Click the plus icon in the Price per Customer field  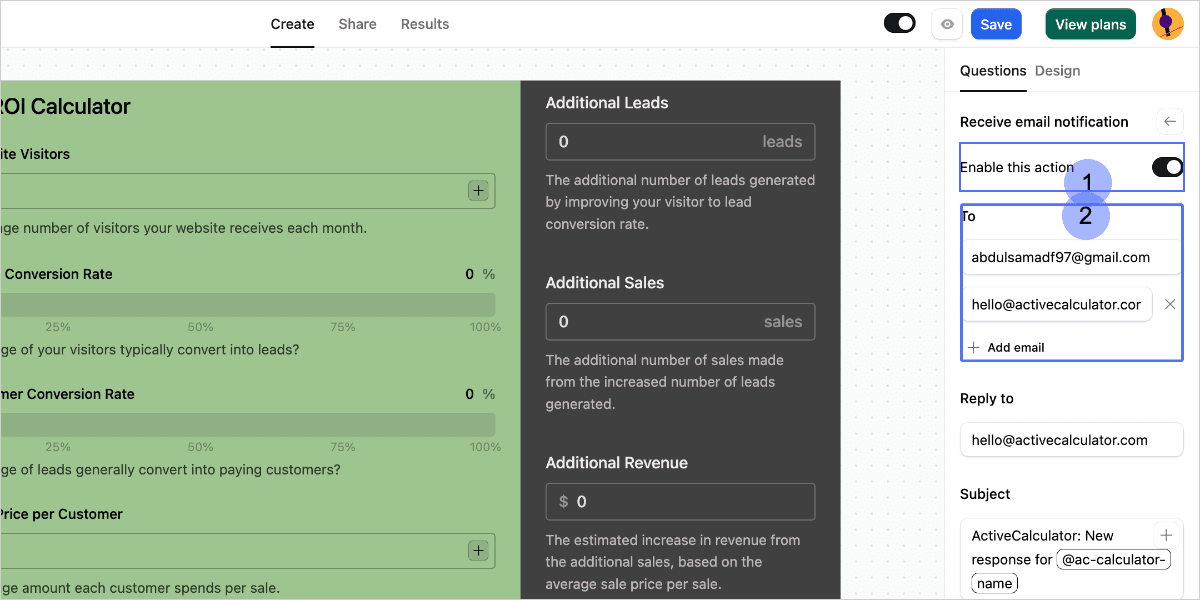coord(478,550)
